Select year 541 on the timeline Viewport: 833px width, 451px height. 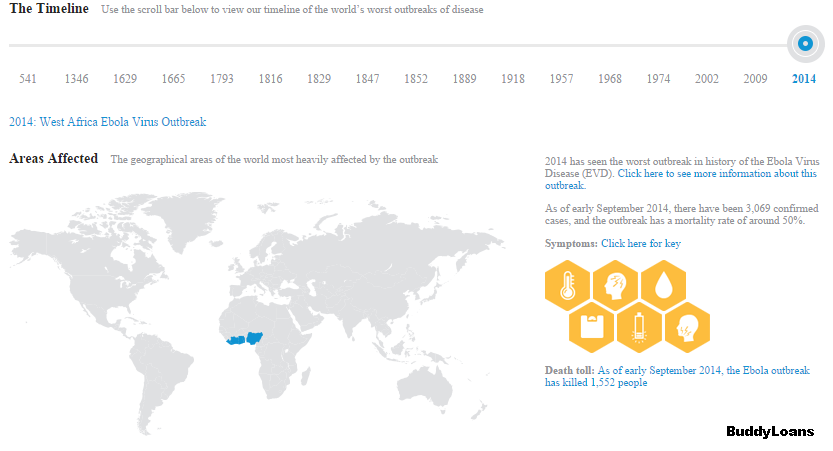tap(28, 79)
